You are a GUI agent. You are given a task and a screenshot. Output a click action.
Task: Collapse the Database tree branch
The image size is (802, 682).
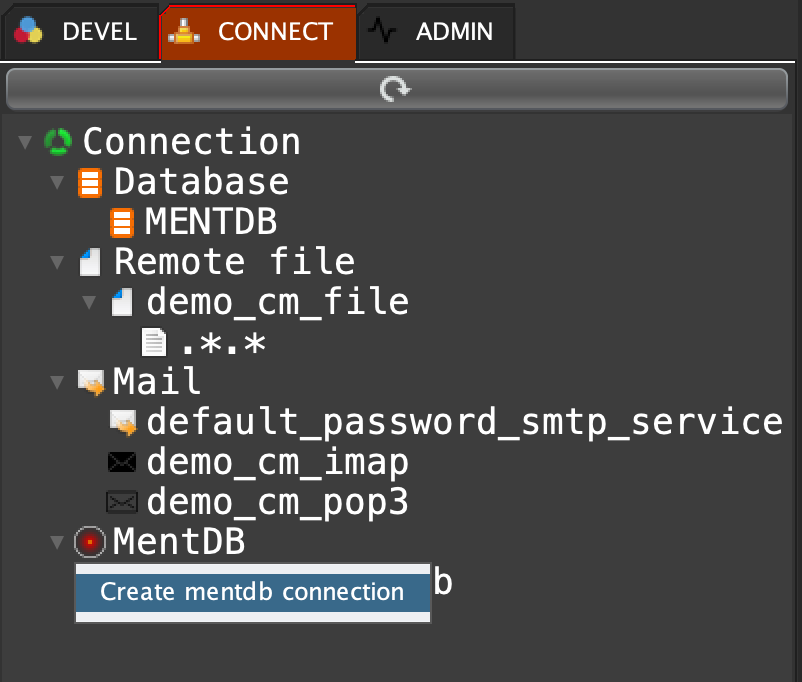click(x=57, y=182)
